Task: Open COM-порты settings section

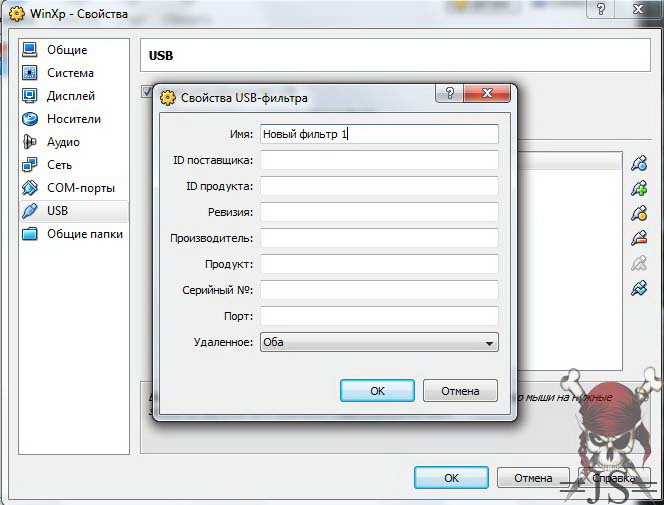Action: pyautogui.click(x=74, y=188)
